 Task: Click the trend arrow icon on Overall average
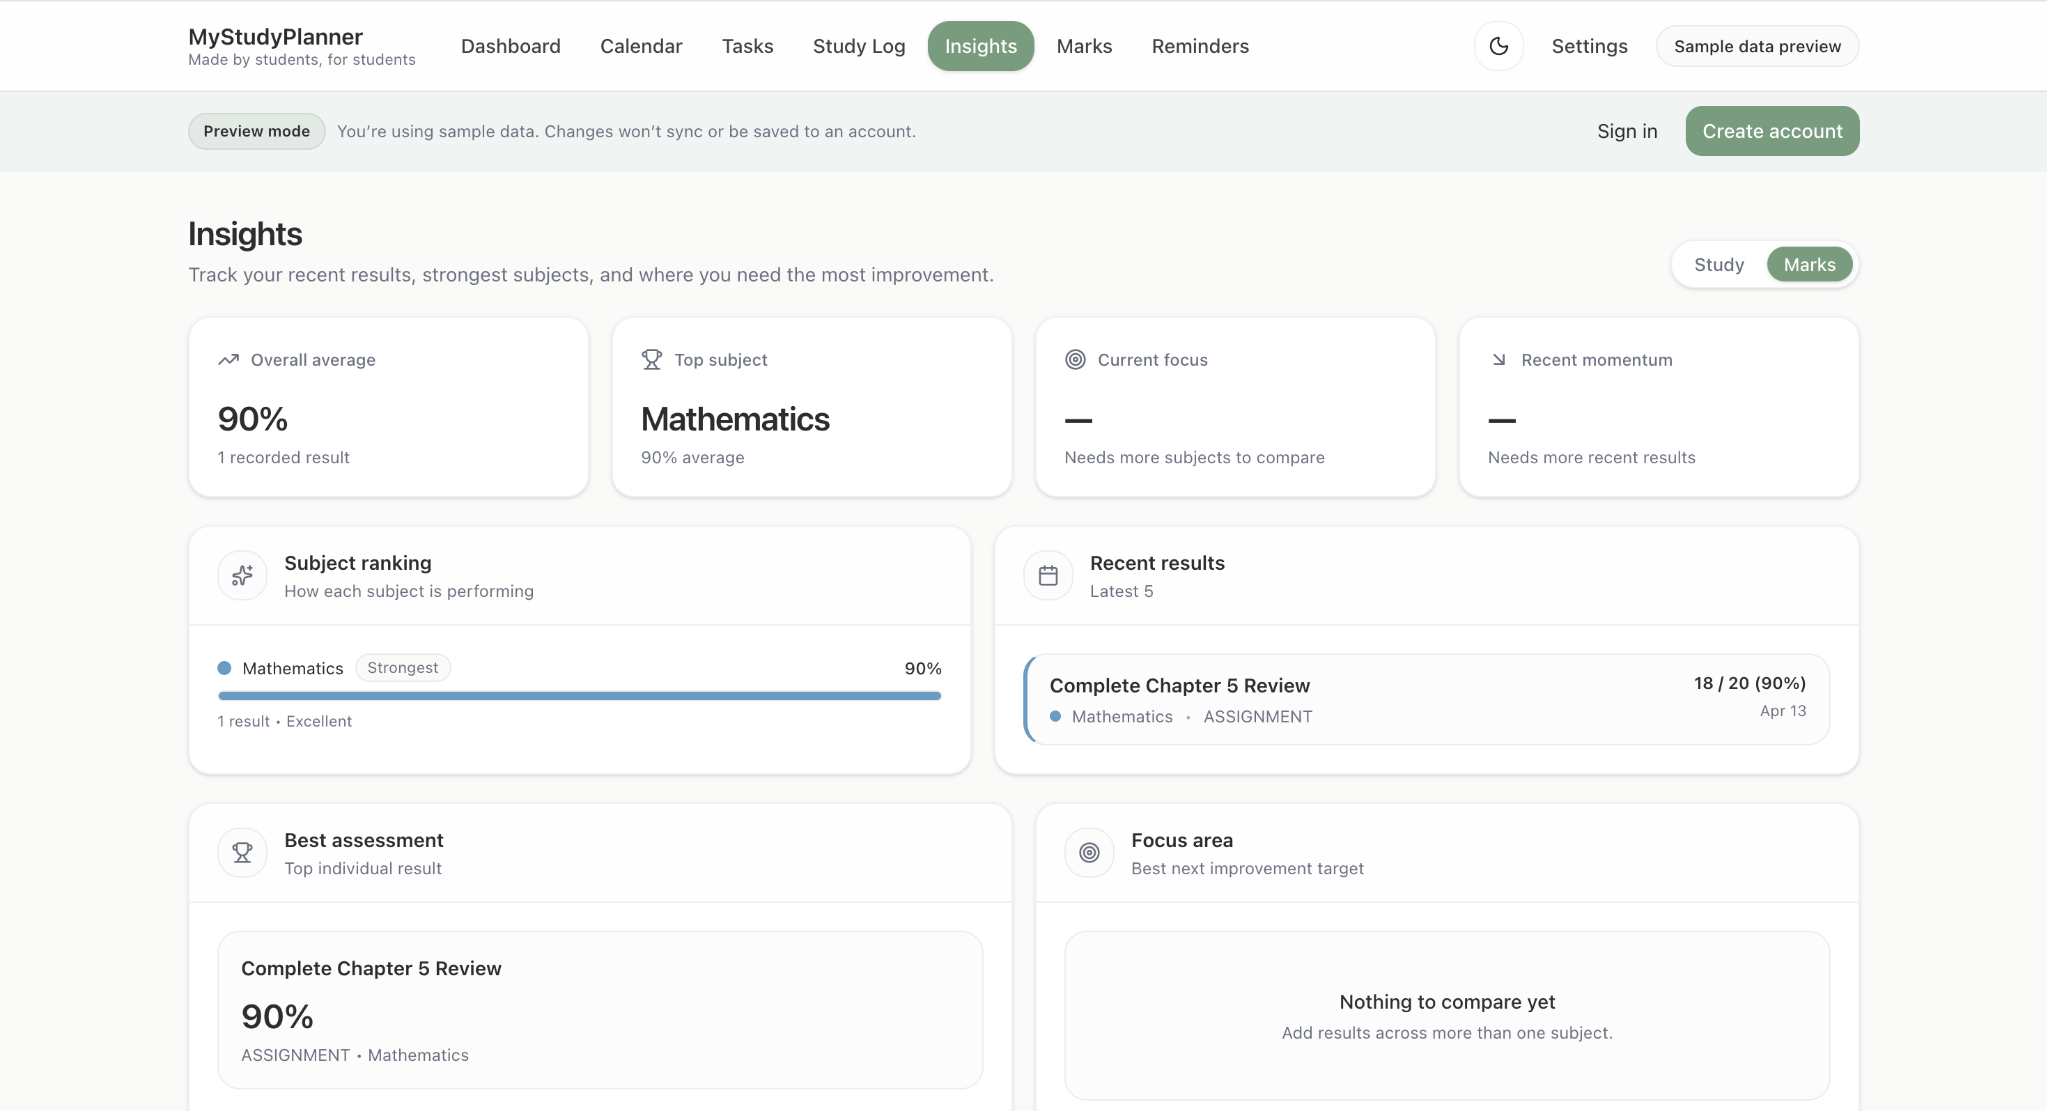[x=228, y=359]
